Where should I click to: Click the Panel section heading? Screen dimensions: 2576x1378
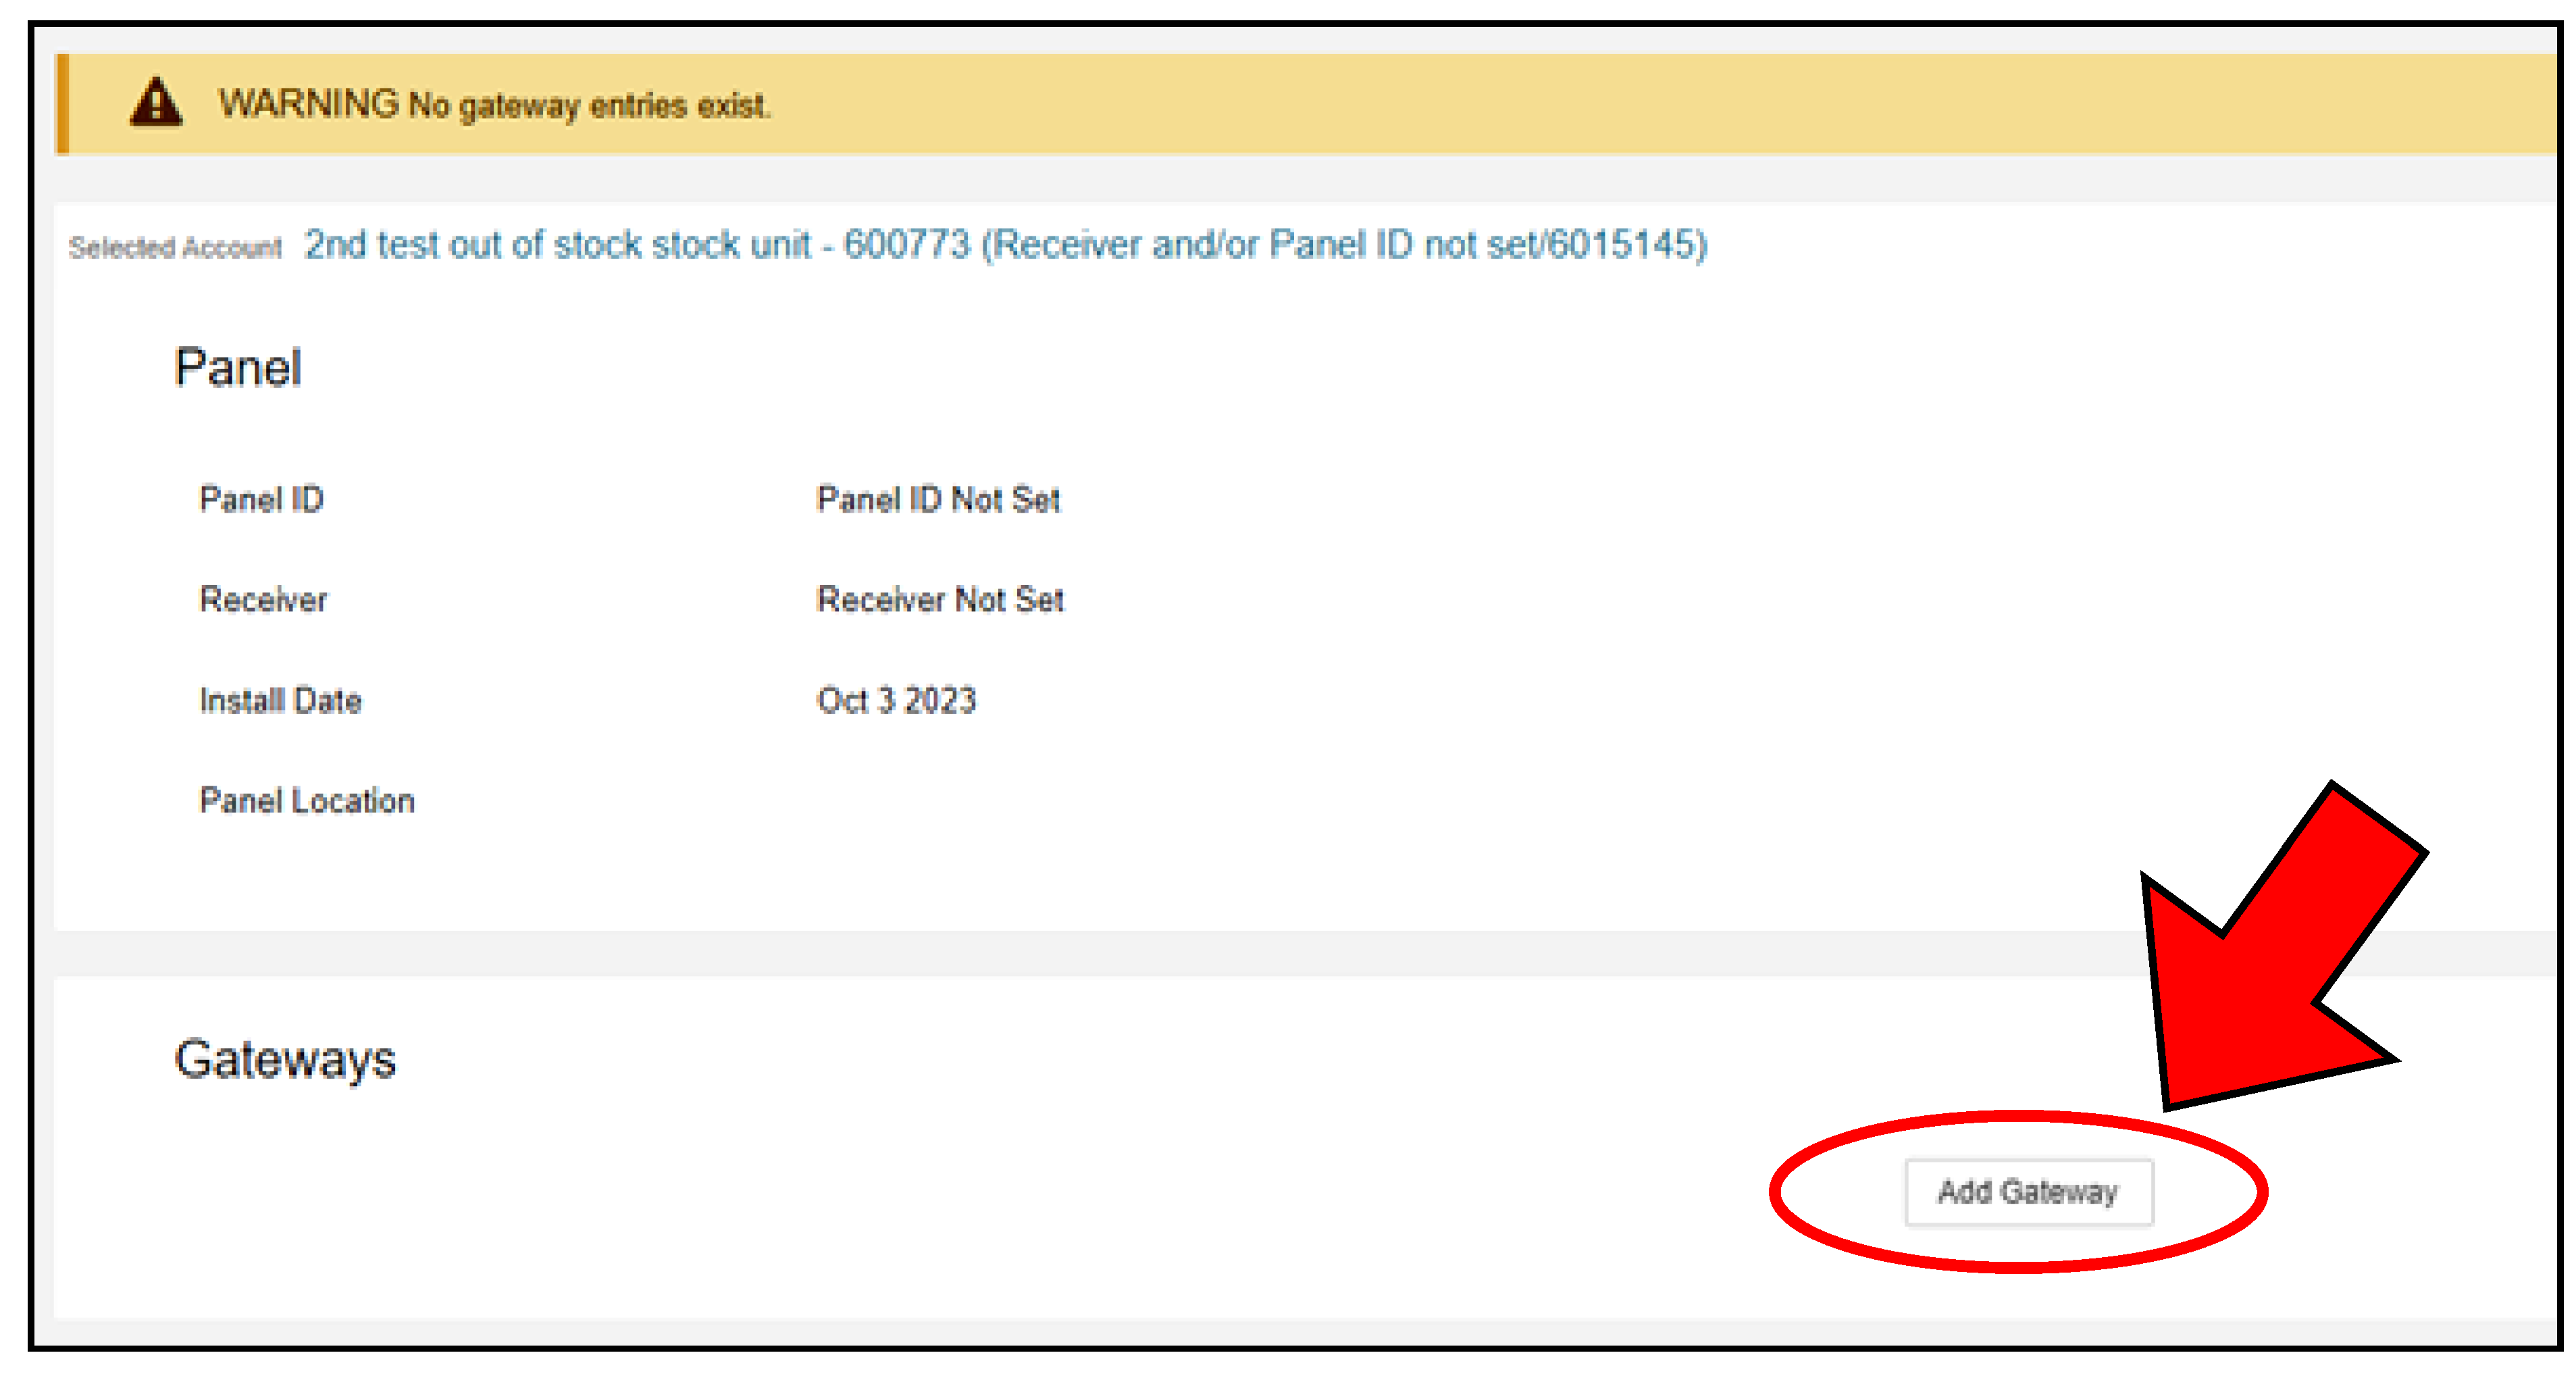[237, 367]
